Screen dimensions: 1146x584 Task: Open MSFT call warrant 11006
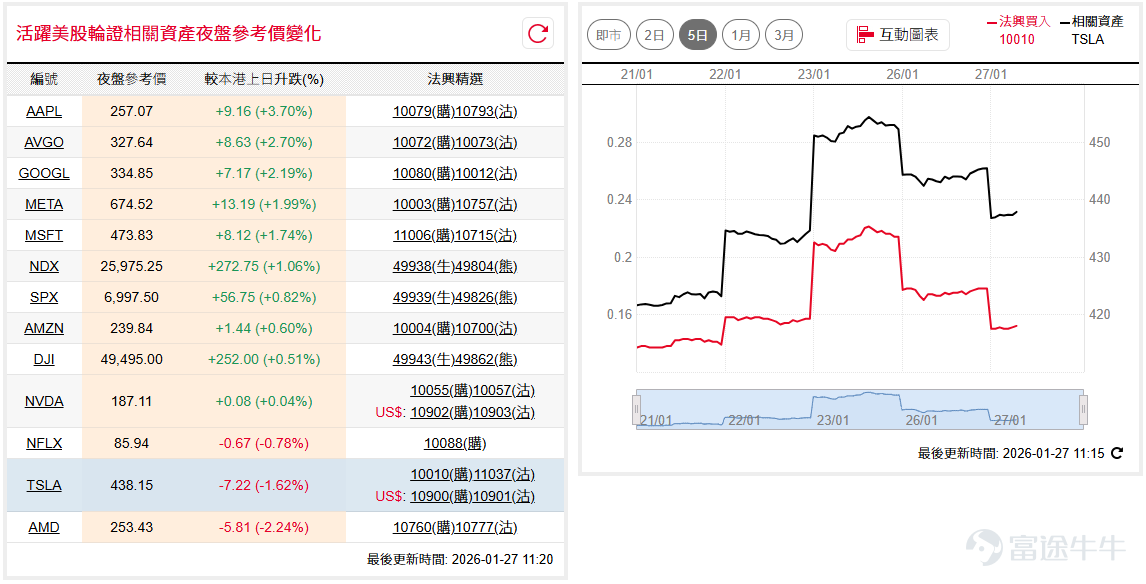[423, 235]
